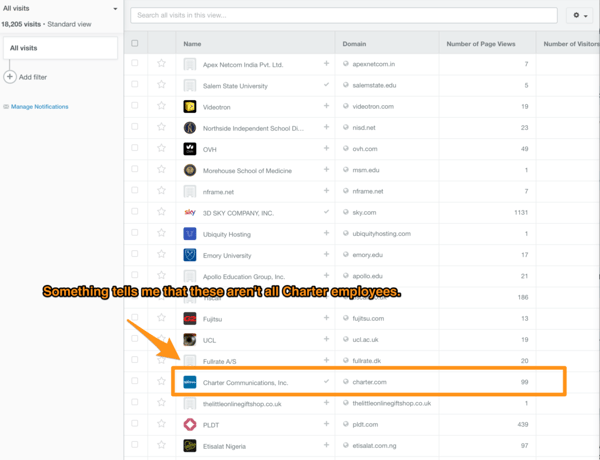Select the All visits filter item
Image resolution: width=600 pixels, height=460 pixels.
60,48
